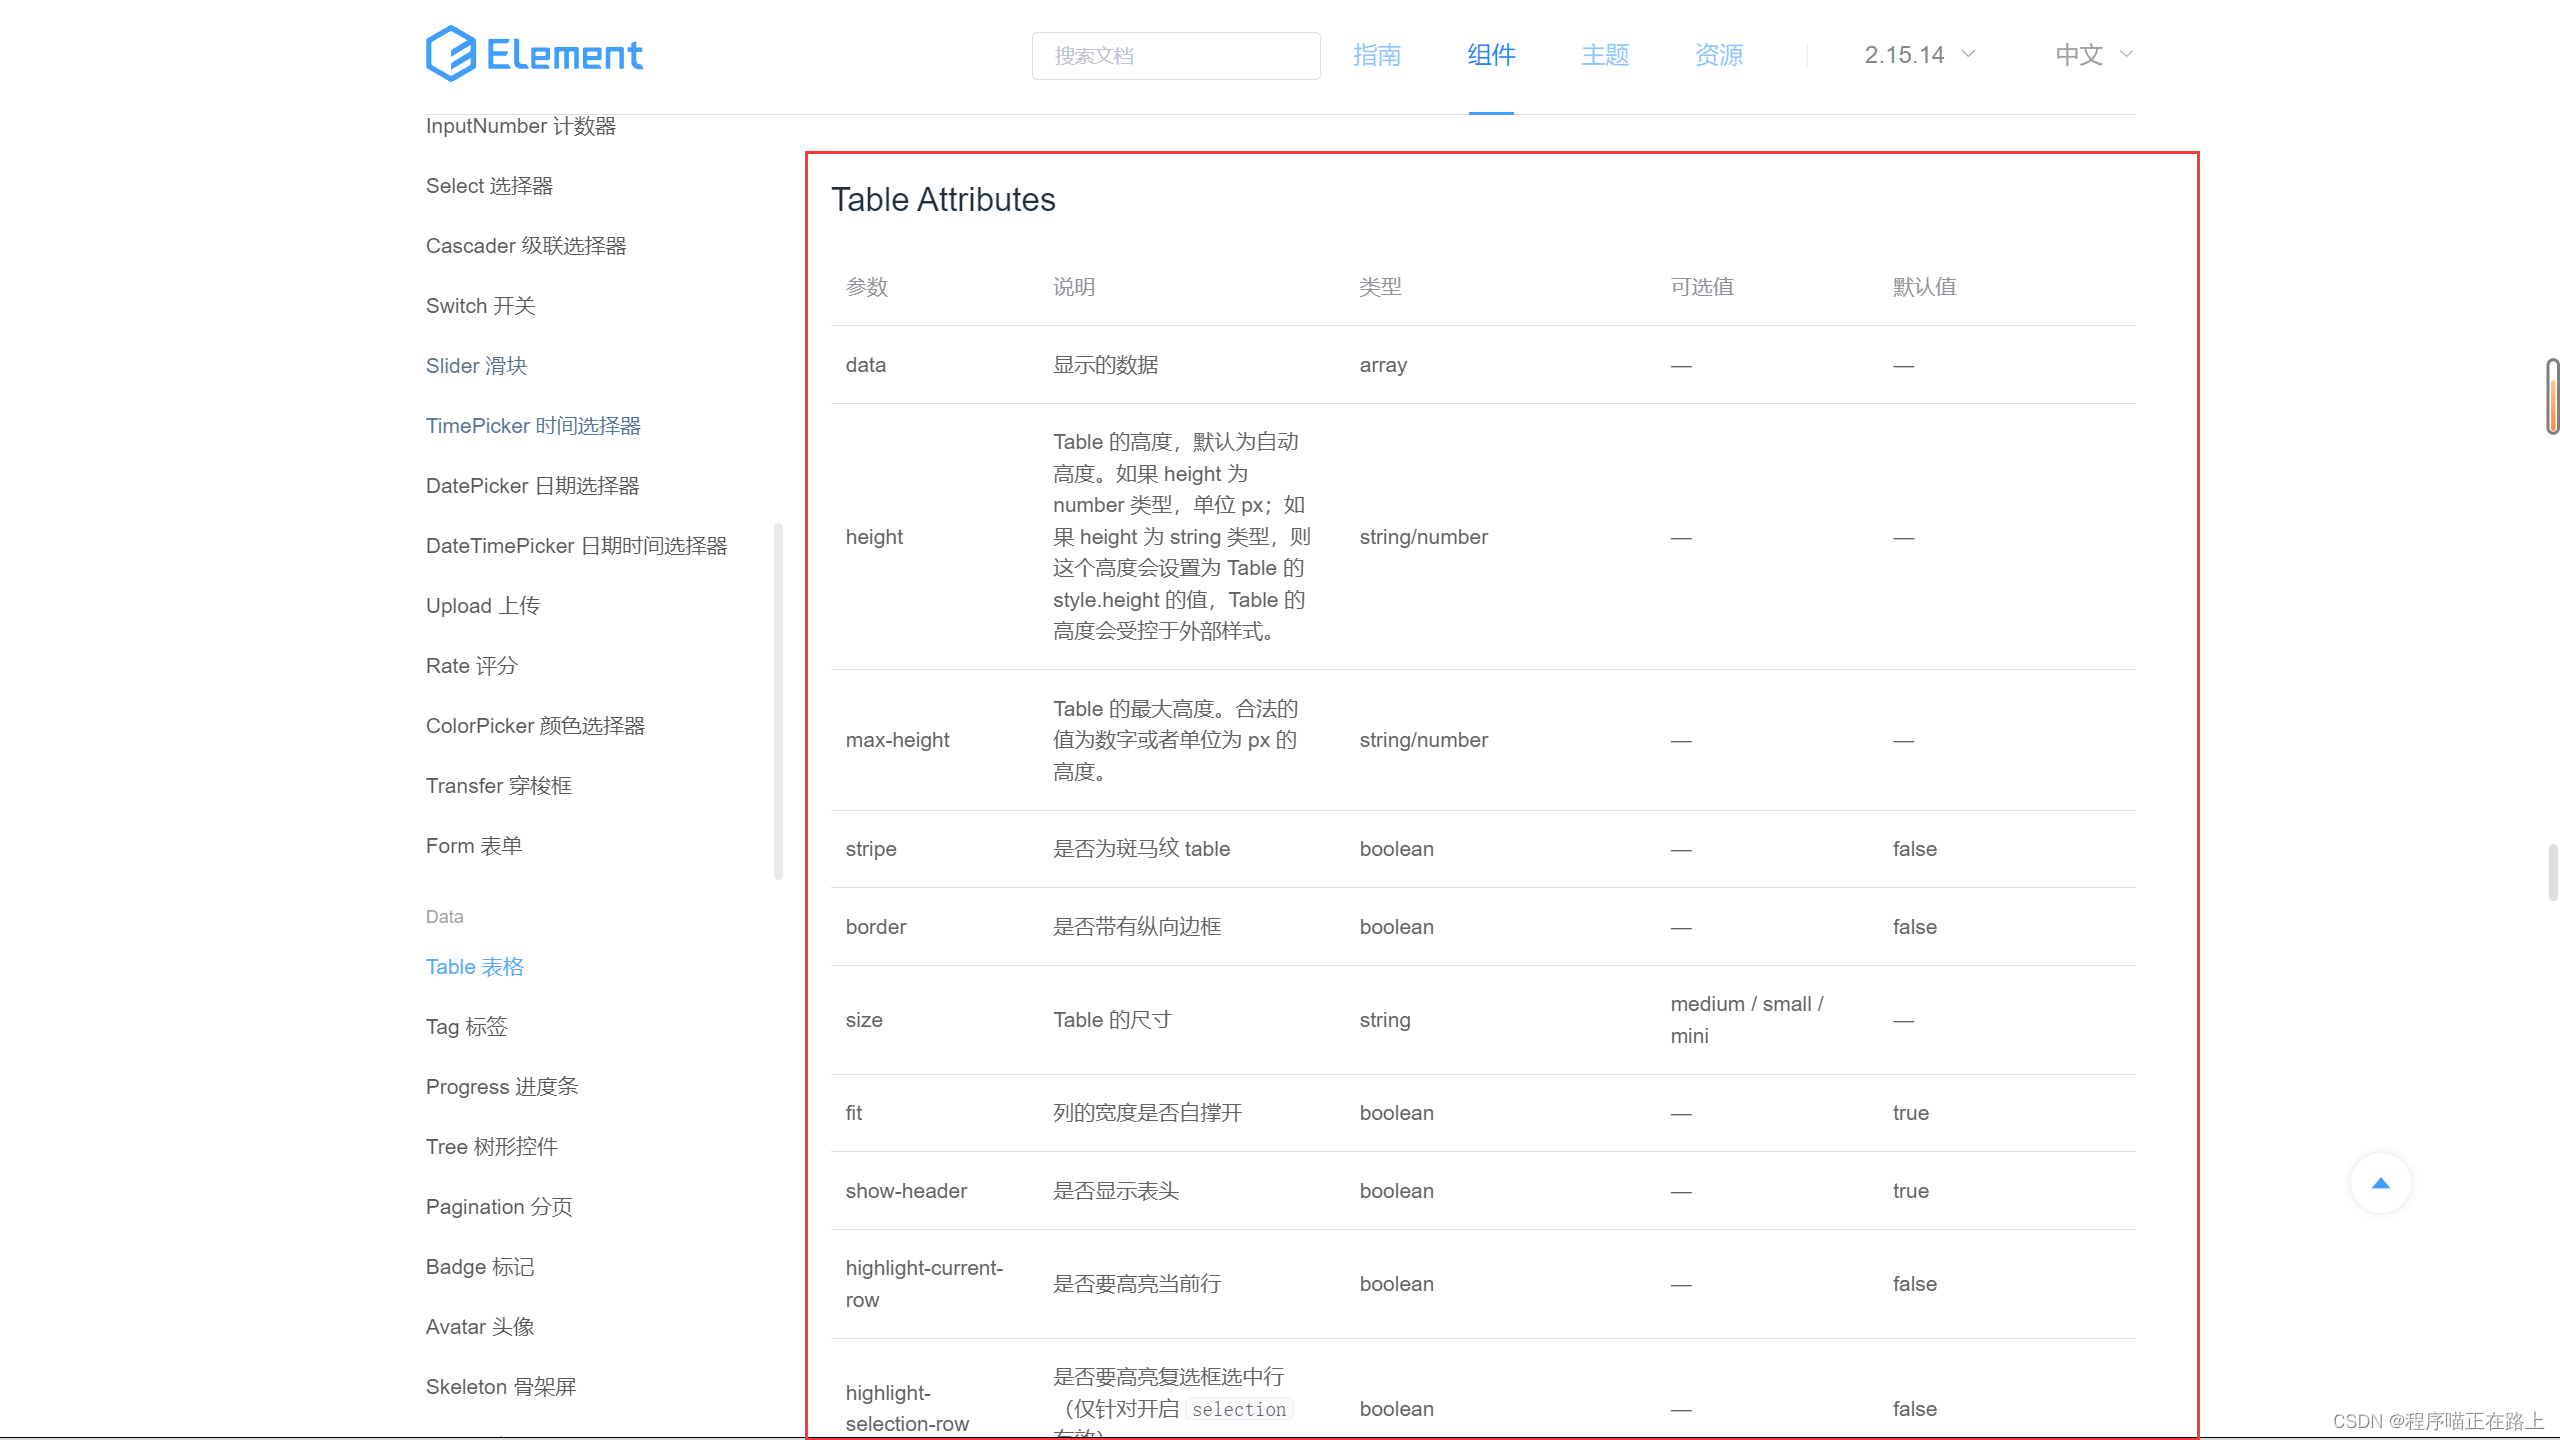Open Pagination 分页 page
The width and height of the screenshot is (2560, 1440).
(x=499, y=1207)
